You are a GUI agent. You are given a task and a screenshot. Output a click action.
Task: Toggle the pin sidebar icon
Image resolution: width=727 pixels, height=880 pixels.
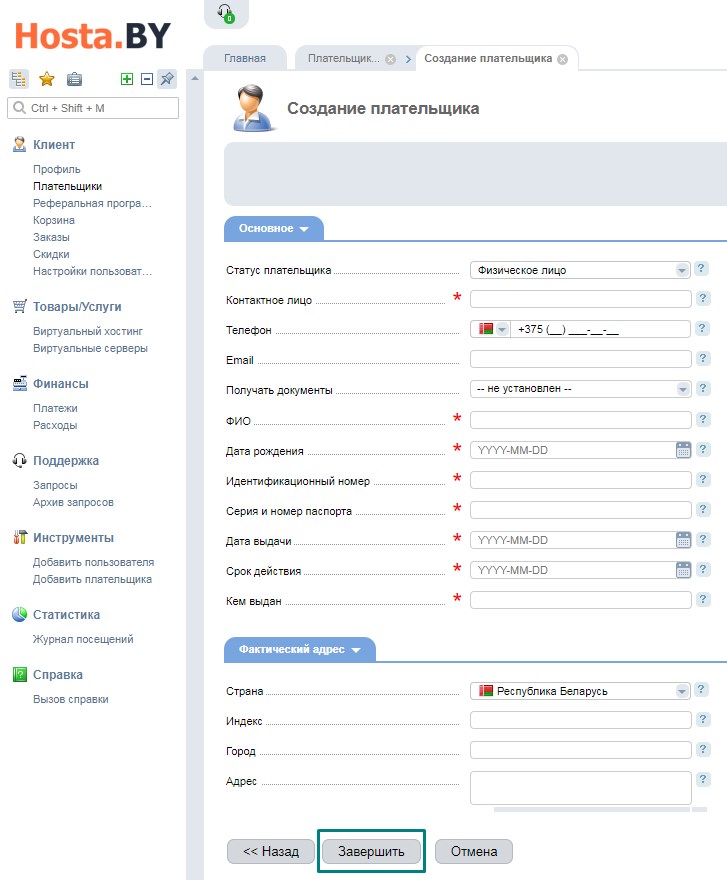[x=167, y=79]
